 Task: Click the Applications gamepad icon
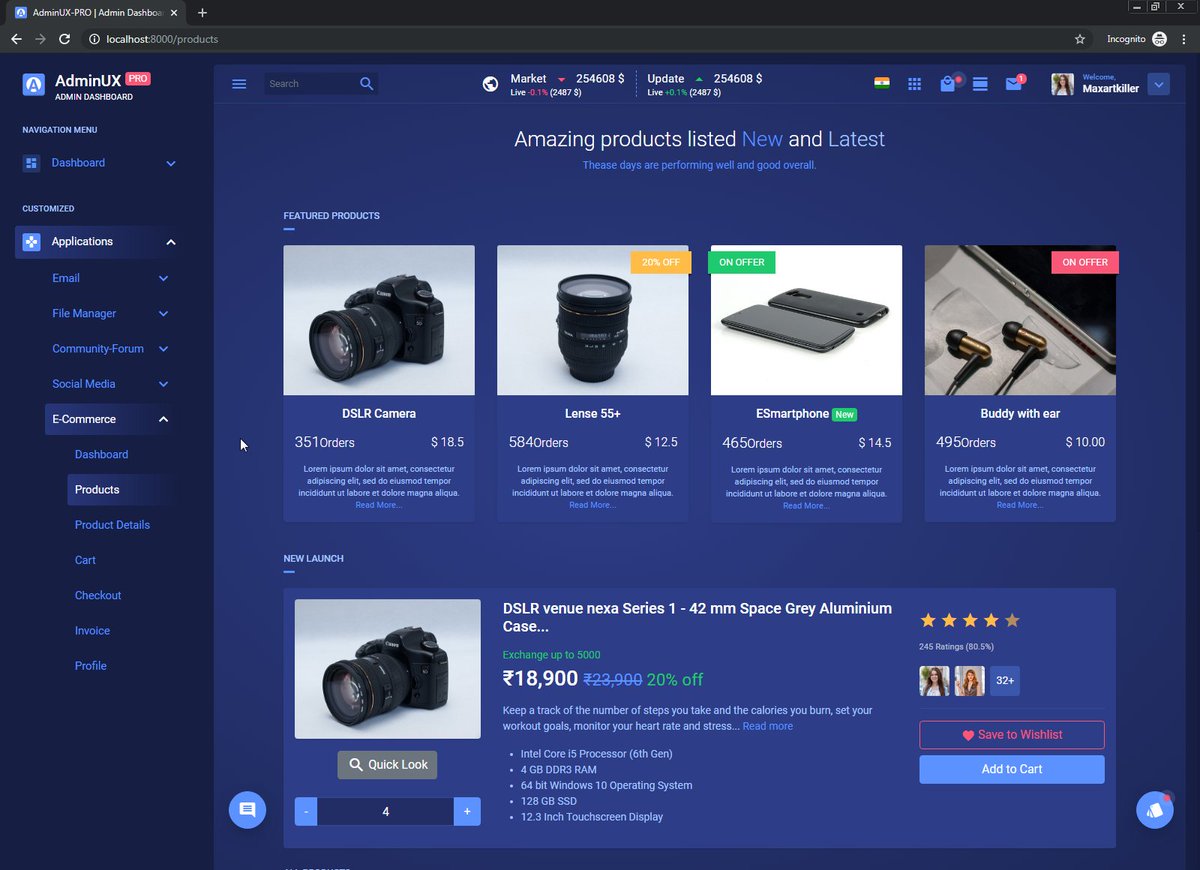(31, 241)
